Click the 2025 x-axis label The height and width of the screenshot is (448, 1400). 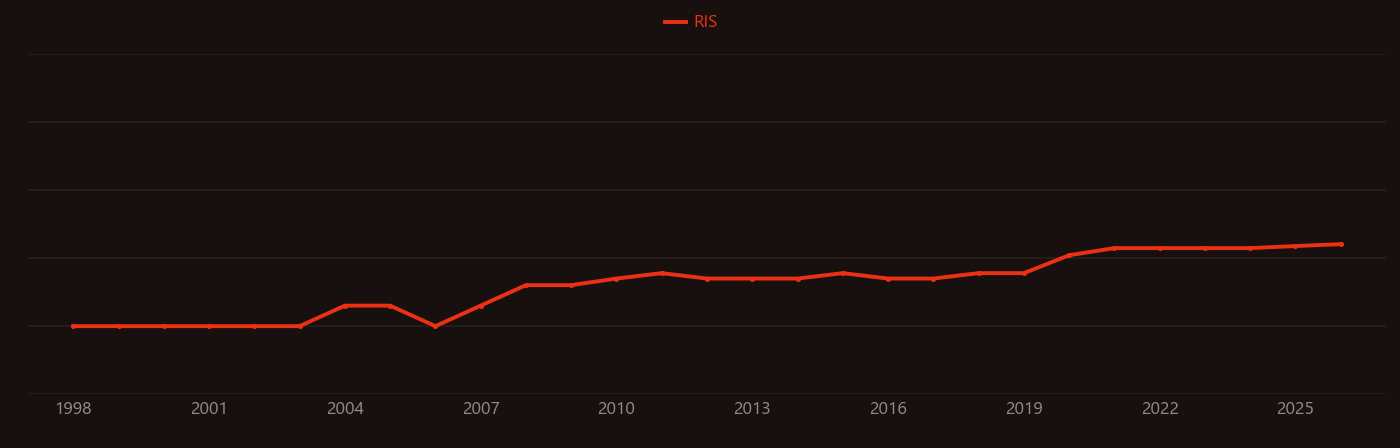coord(1295,409)
